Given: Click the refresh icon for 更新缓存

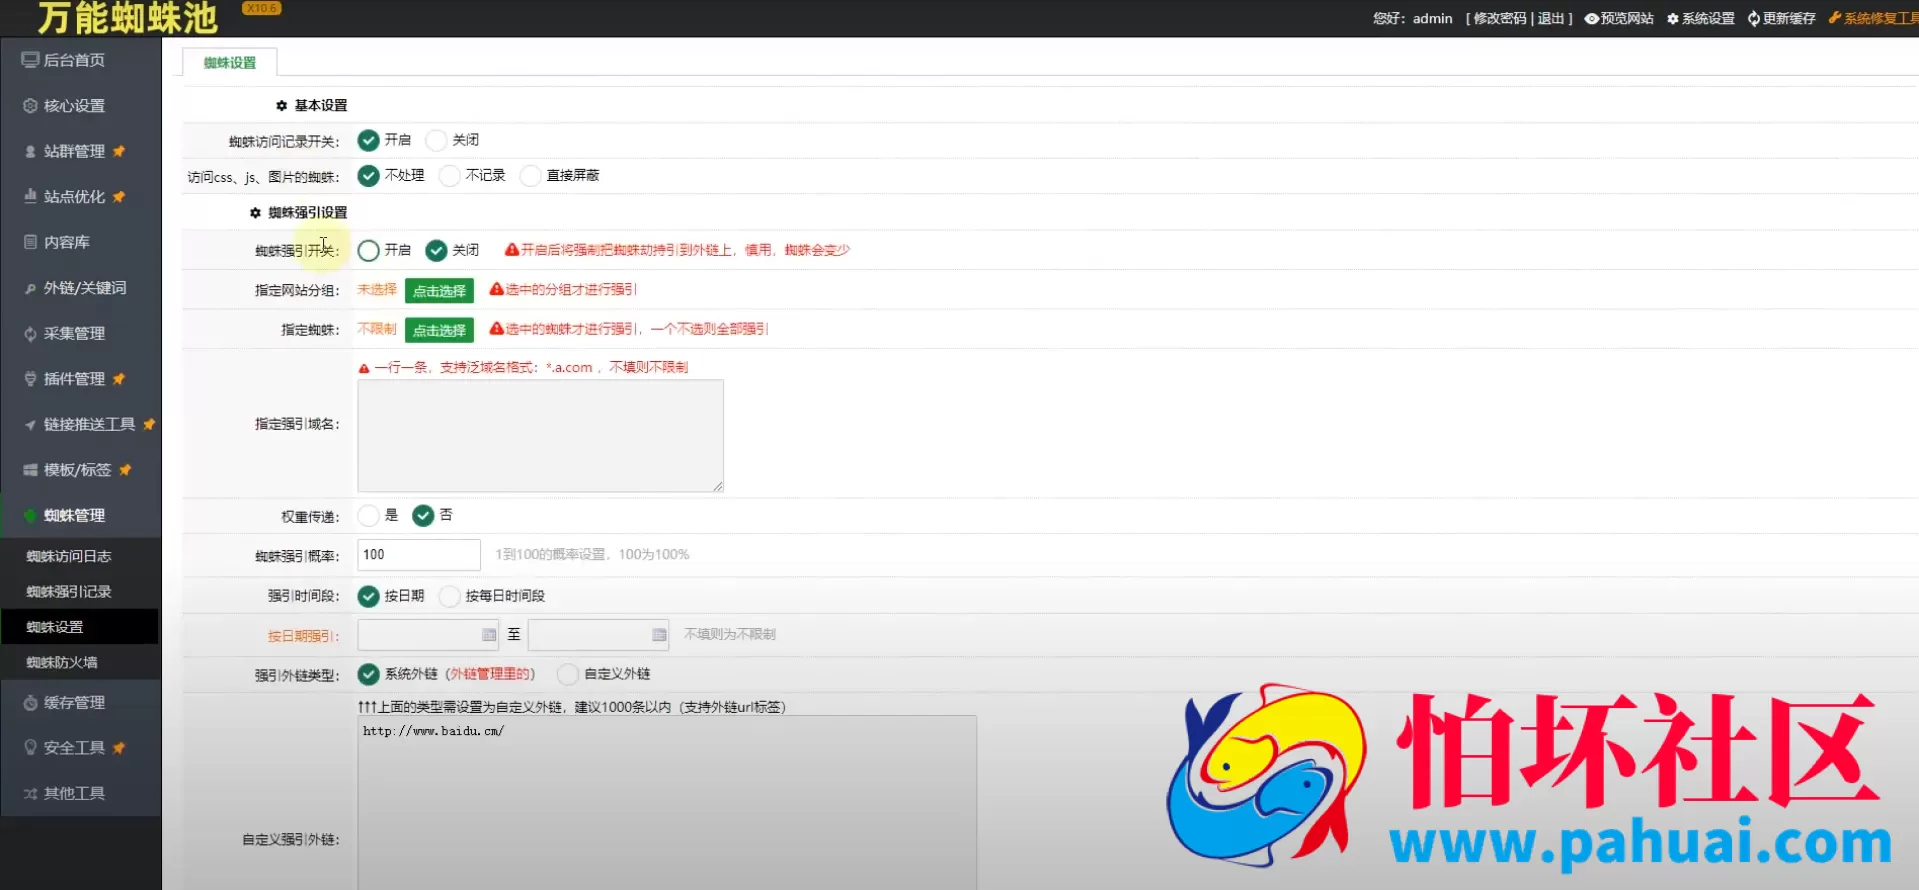Looking at the screenshot, I should [1754, 19].
